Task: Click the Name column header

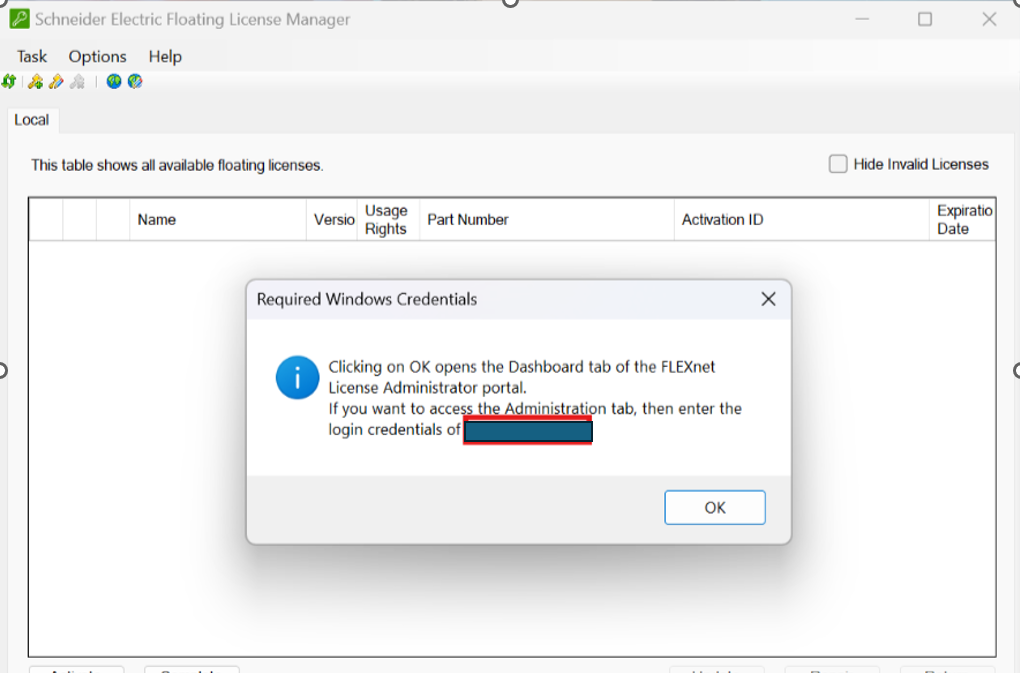Action: [218, 220]
